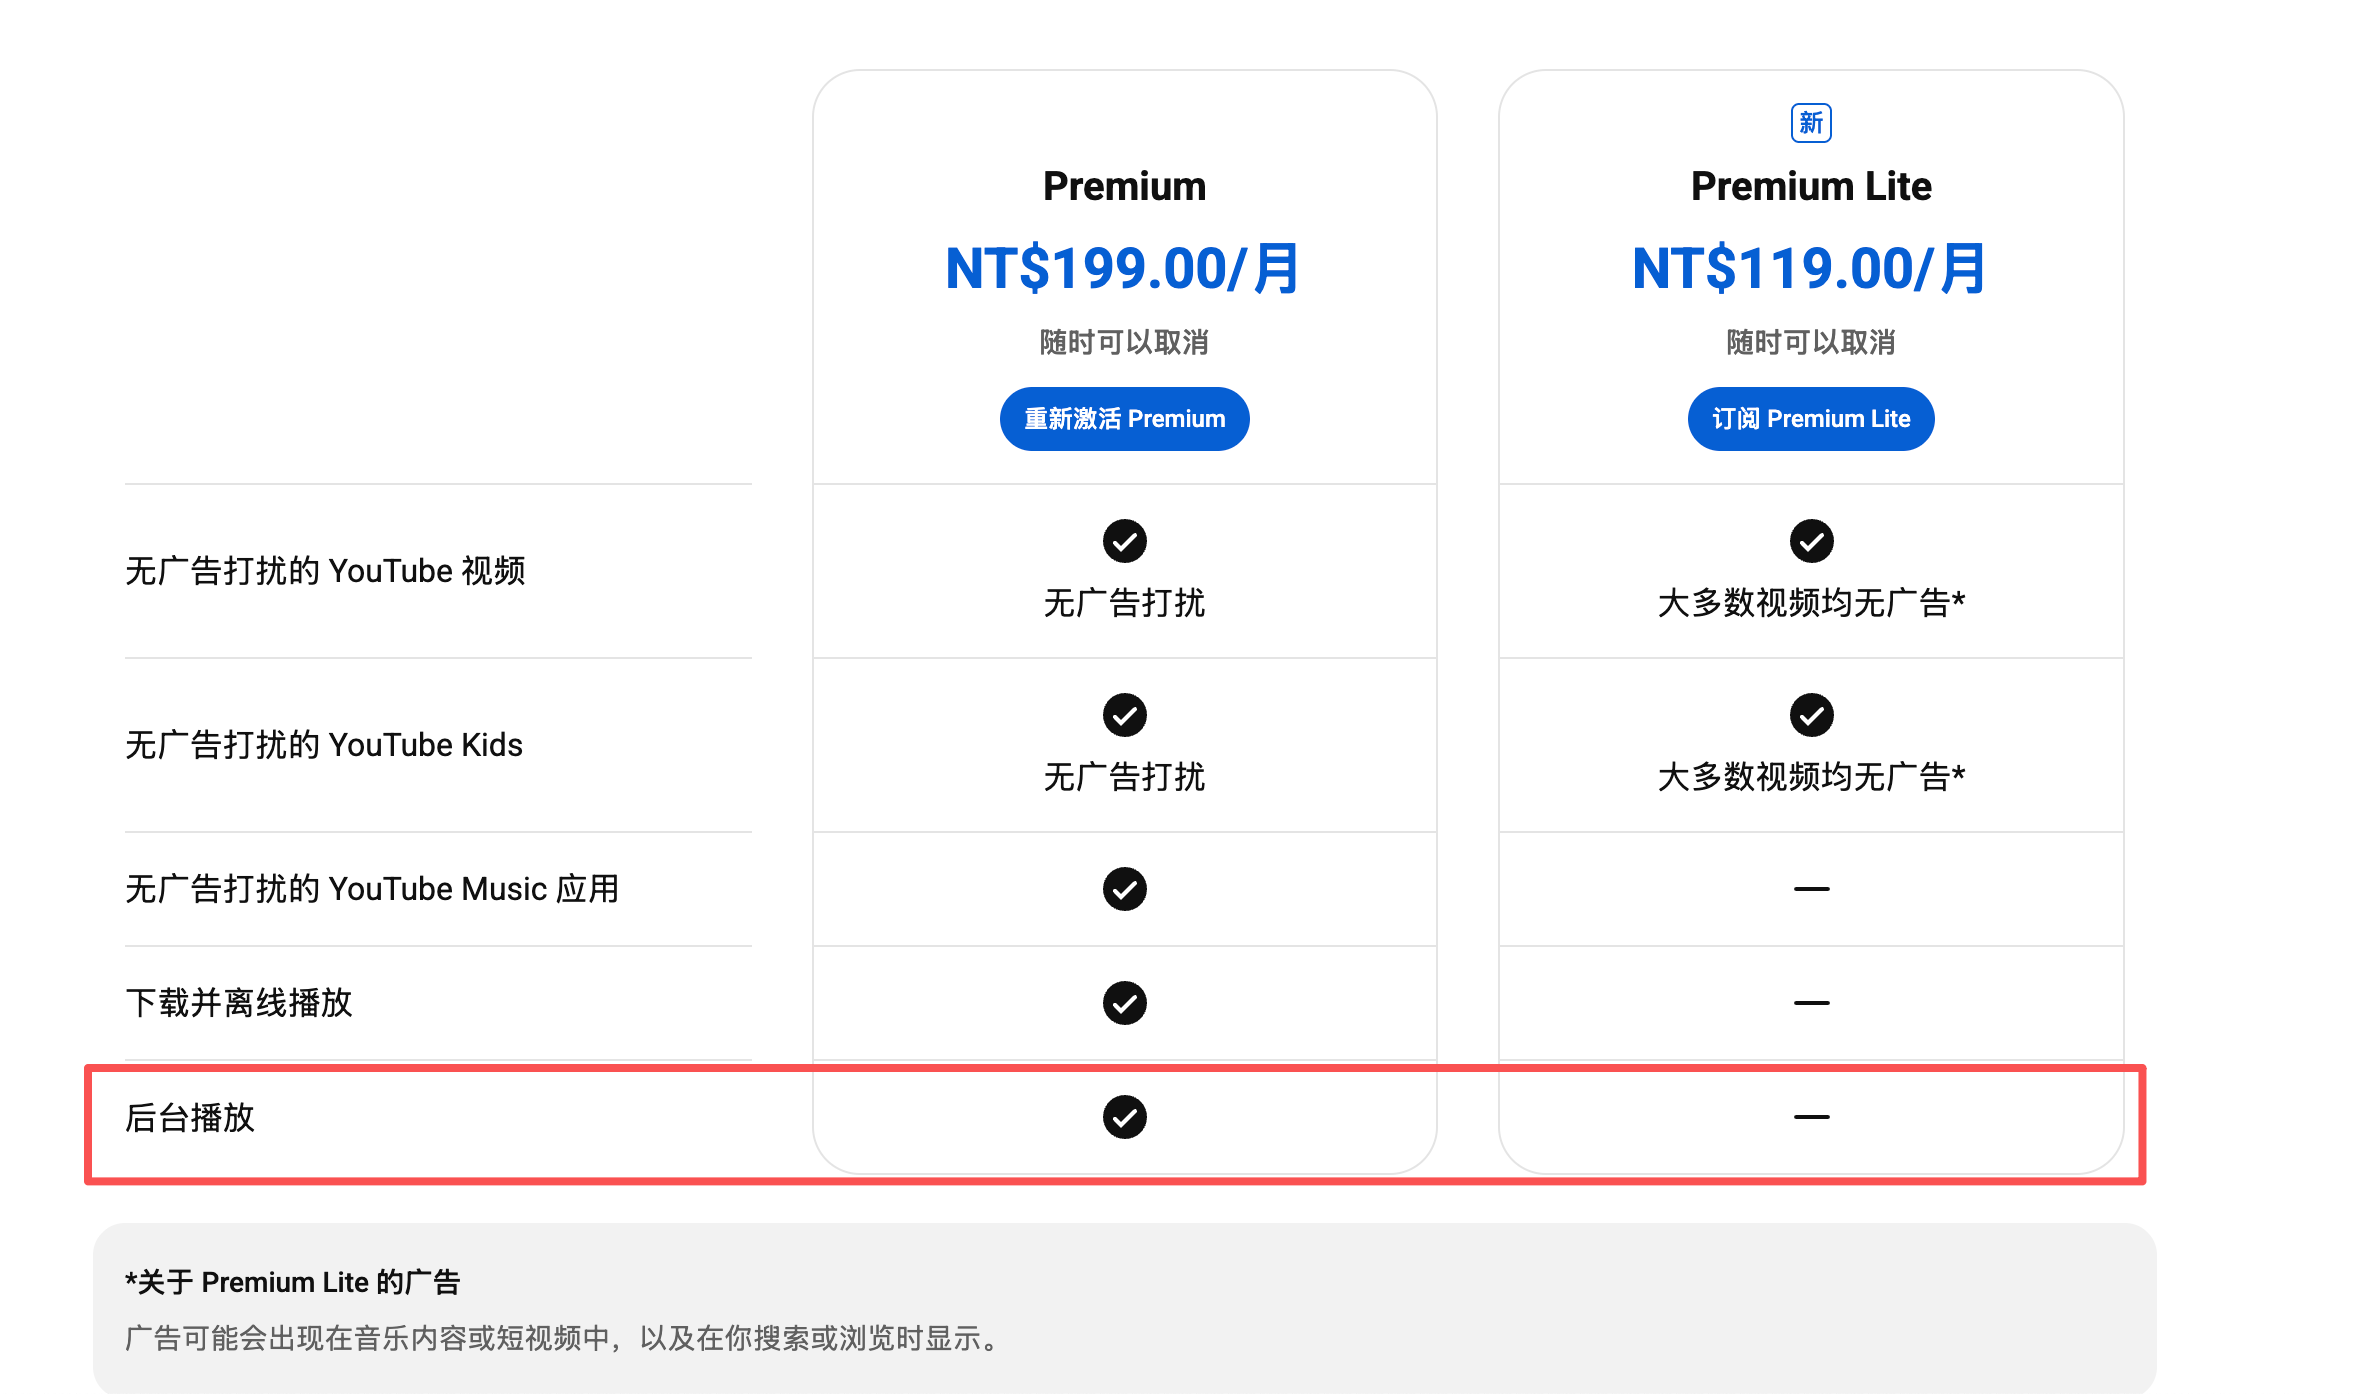The width and height of the screenshot is (2376, 1394).
Task: Click the Premium Lite plan heading
Action: point(1810,186)
